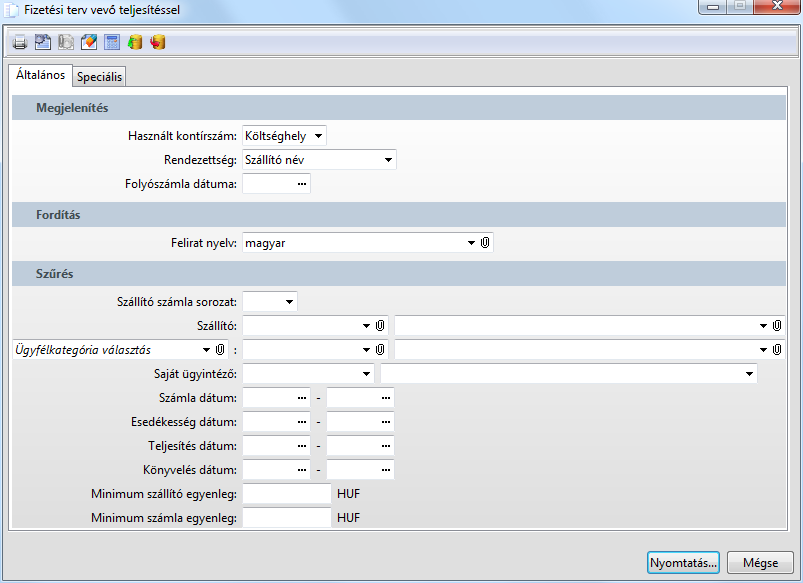Viewport: 803px width, 583px height.
Task: Expand the middle combo in the Ügyfélkategória row
Action: [366, 350]
